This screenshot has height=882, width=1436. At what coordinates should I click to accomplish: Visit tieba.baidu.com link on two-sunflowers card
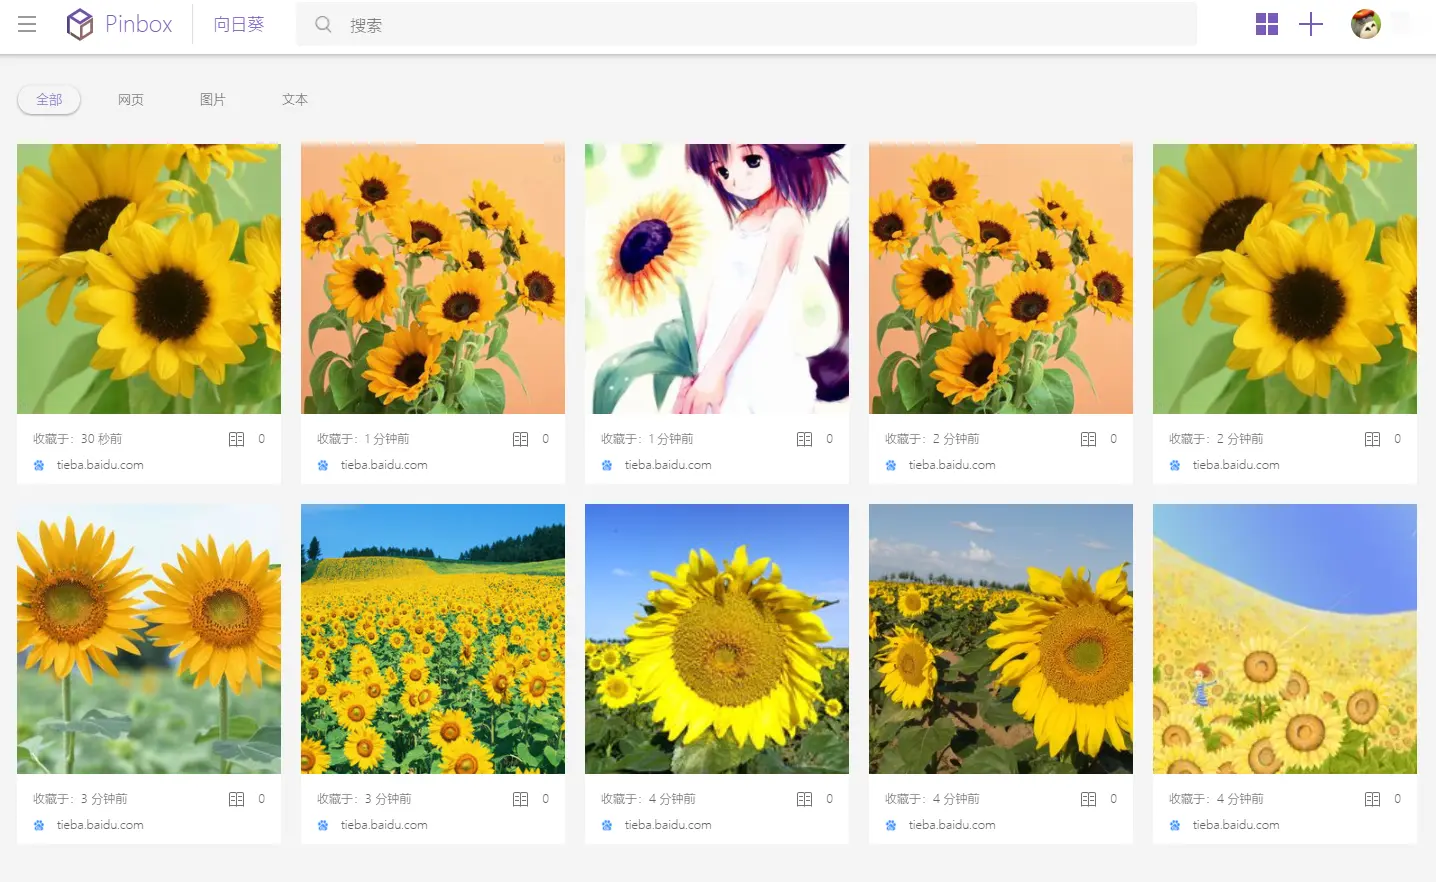click(100, 825)
